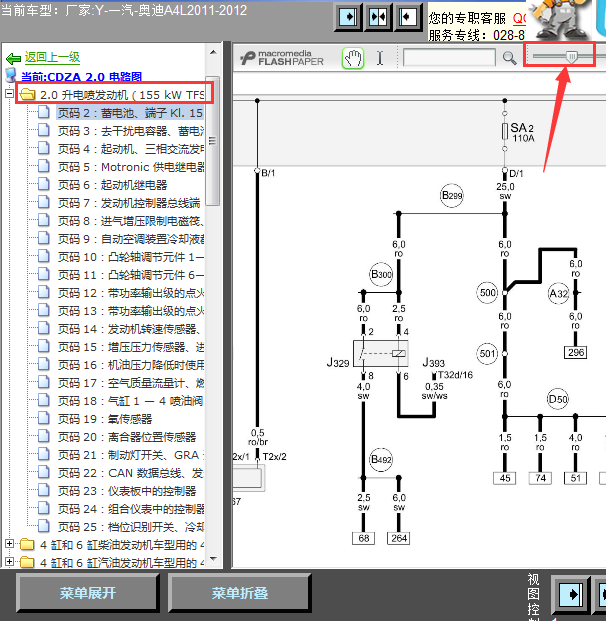This screenshot has height=623, width=606.
Task: Select the FlashPaper hand pan tool
Action: point(353,58)
